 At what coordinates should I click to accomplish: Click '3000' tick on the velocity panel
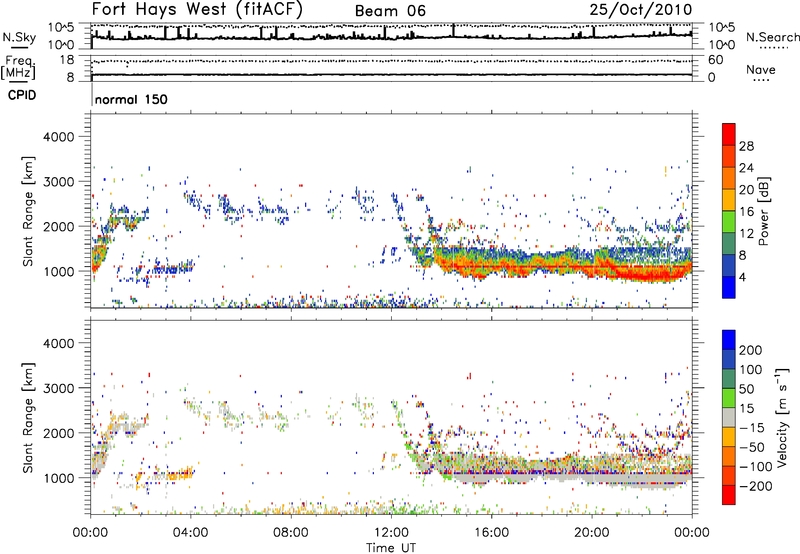[59, 388]
